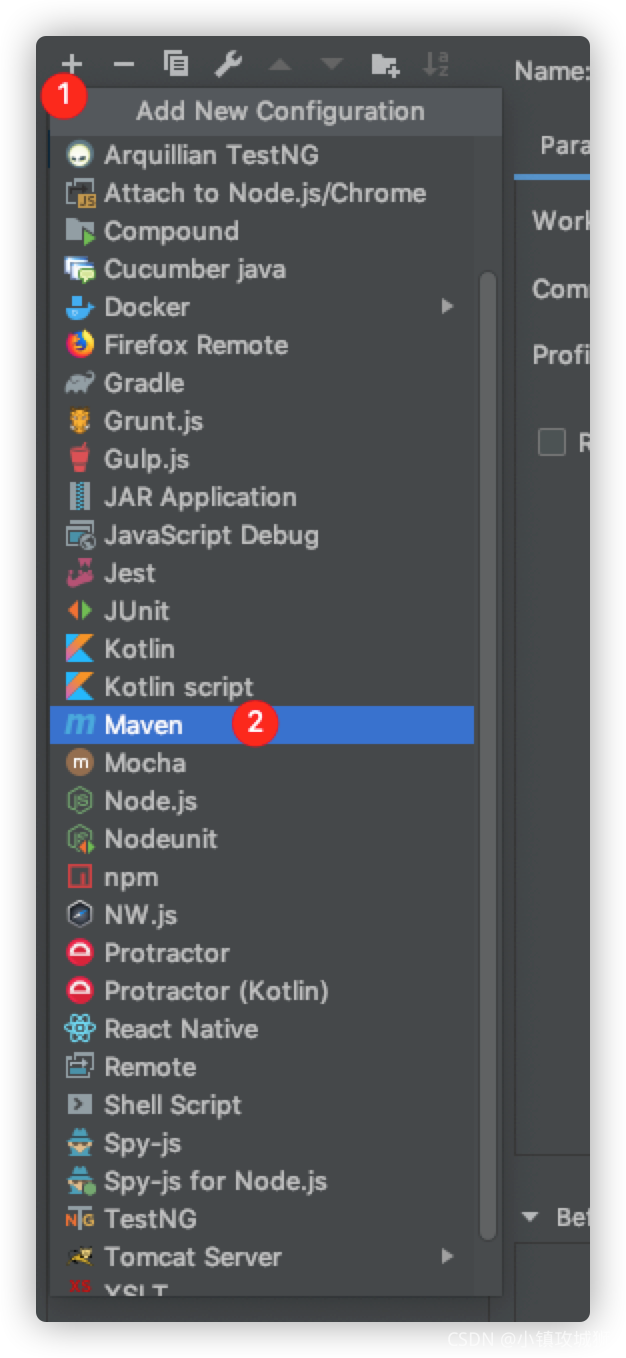Viewport: 626px width, 1358px height.
Task: Click the plus Add configuration button
Action: tap(72, 65)
